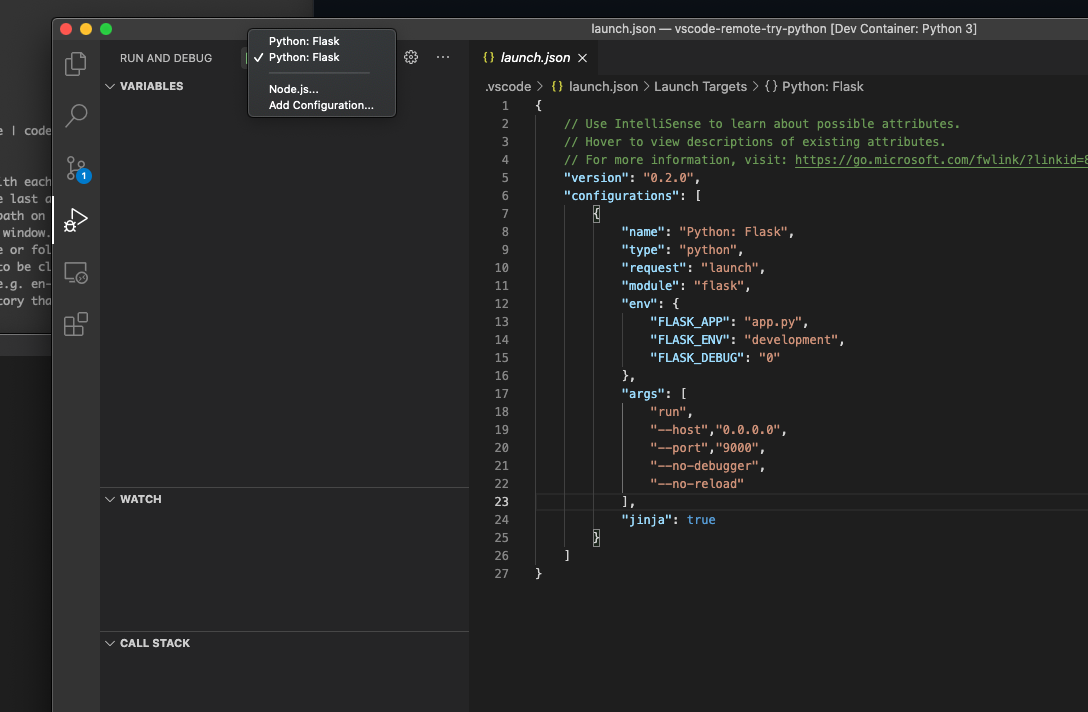This screenshot has width=1088, height=712.
Task: Select Node.js... from the configuration dropdown
Action: click(293, 89)
